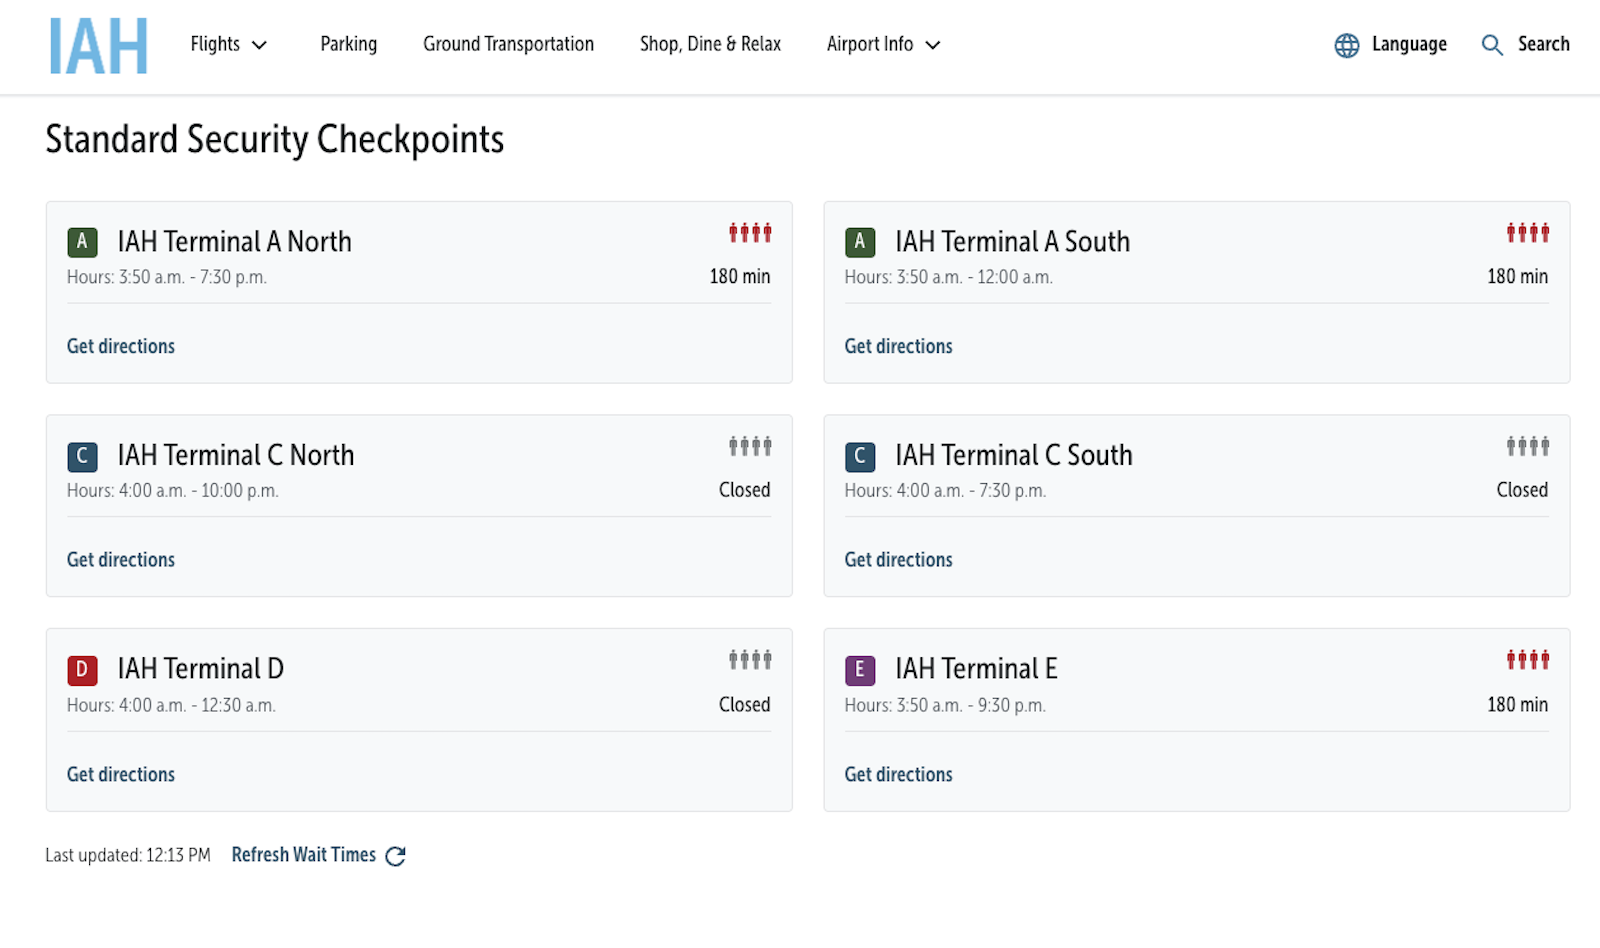Open Ground Transportation page

508,44
